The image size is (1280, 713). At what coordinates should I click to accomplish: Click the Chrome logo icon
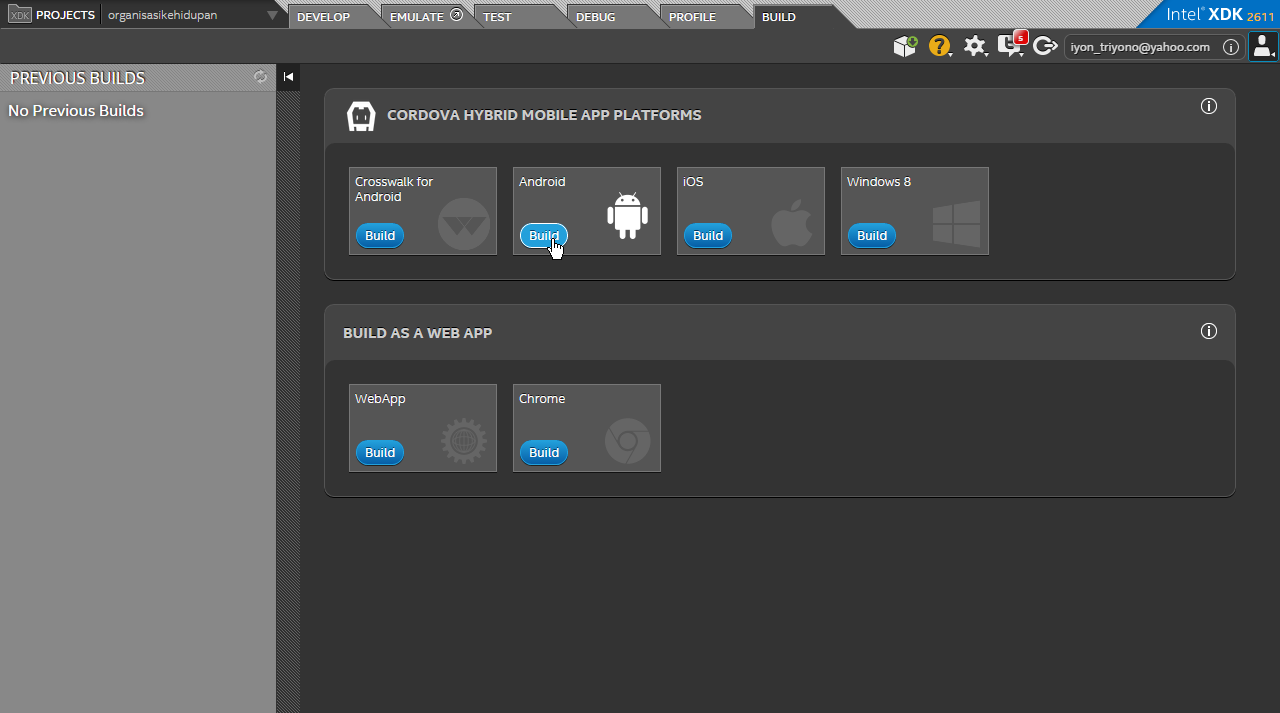[628, 441]
